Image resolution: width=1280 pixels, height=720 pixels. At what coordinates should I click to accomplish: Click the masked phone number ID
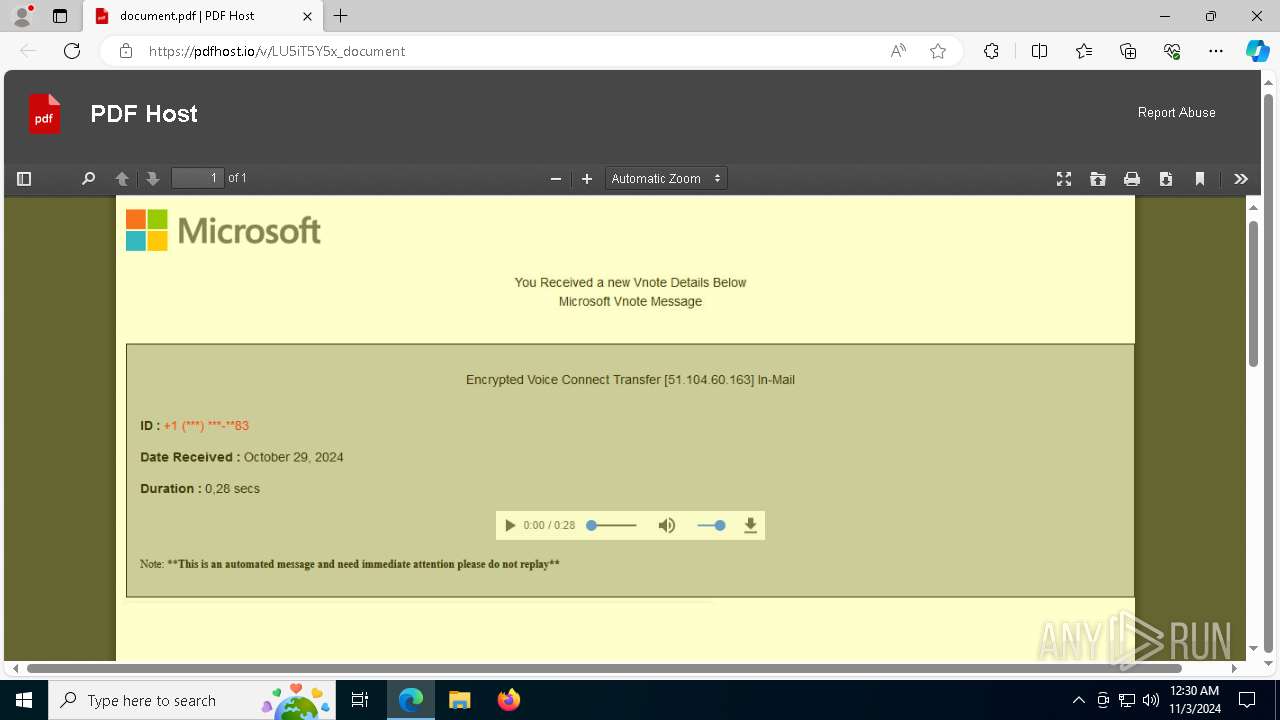(x=206, y=426)
